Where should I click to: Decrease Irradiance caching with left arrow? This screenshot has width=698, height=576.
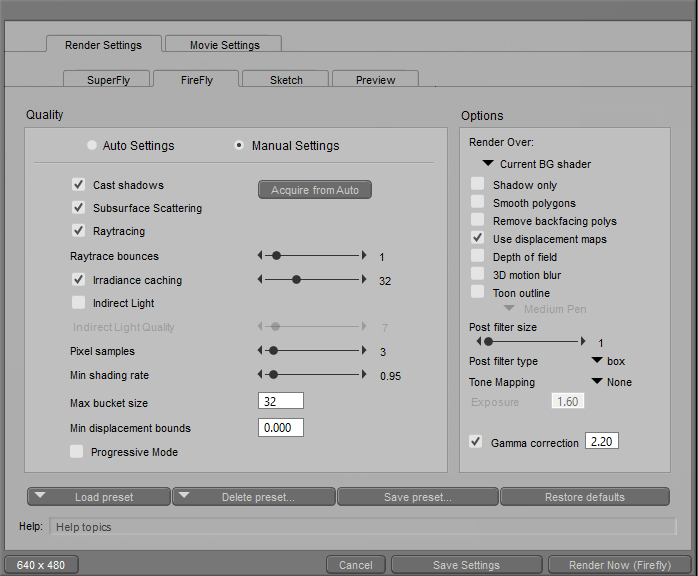click(260, 280)
